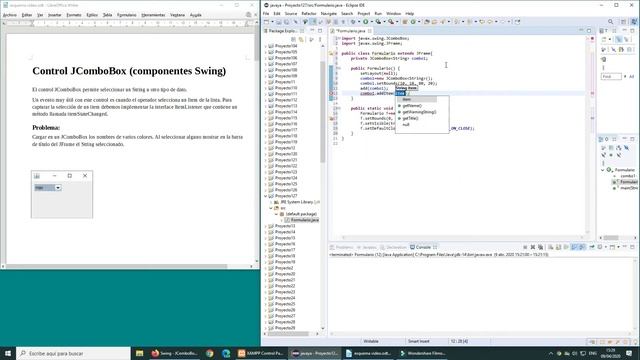Expand the Proyecto12 project node
Viewport: 640px width, 360px height.
(266, 148)
